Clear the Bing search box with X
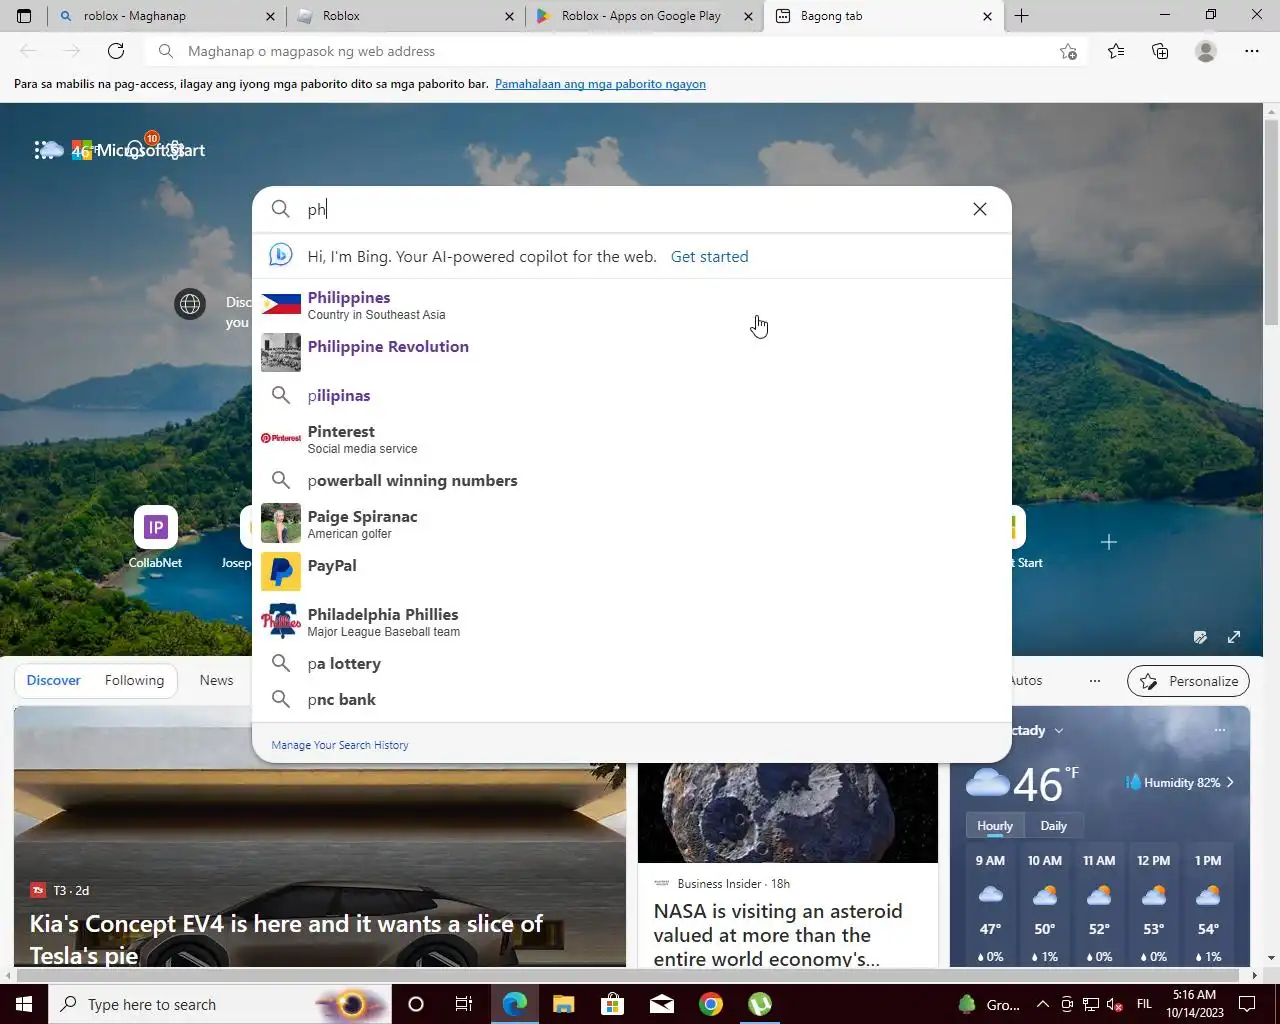1280x1024 pixels. pyautogui.click(x=980, y=209)
